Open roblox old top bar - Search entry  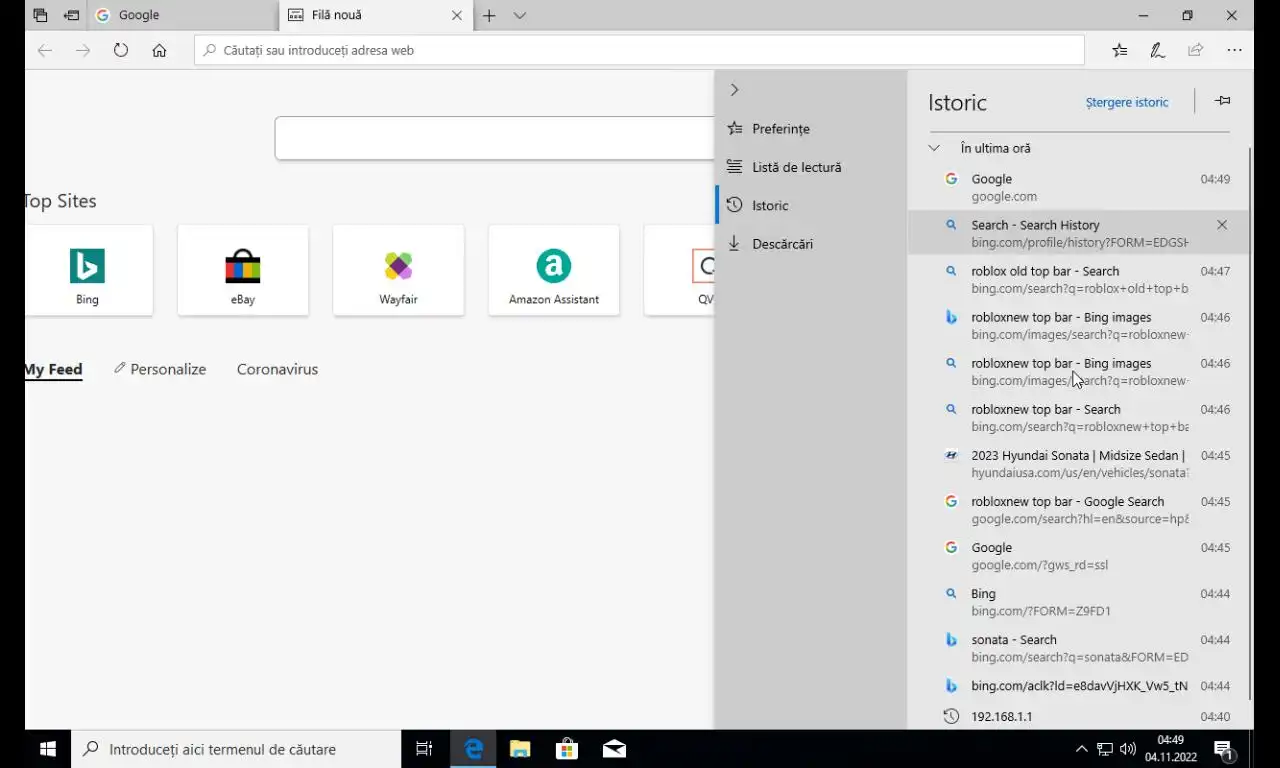(x=1078, y=279)
